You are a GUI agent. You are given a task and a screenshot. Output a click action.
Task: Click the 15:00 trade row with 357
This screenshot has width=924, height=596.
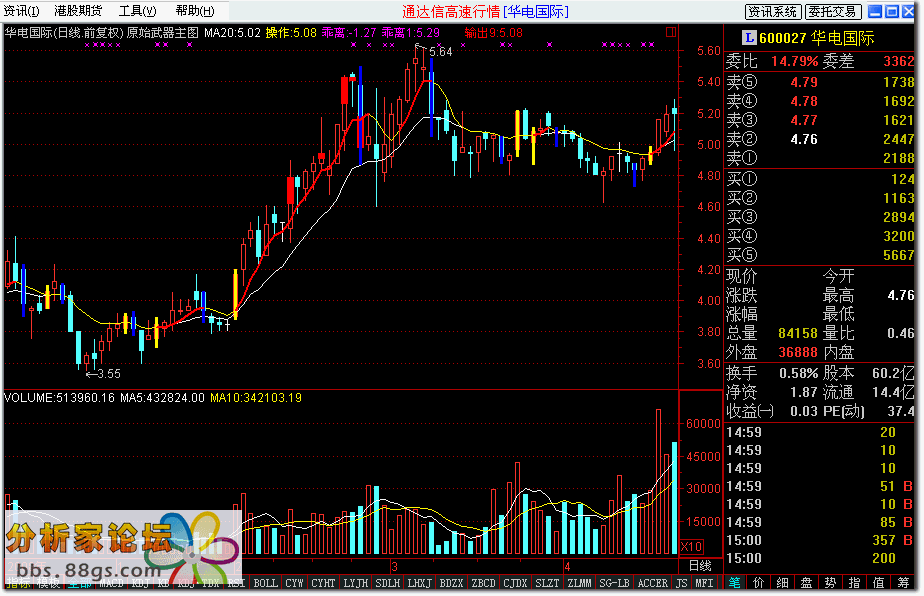[x=820, y=540]
